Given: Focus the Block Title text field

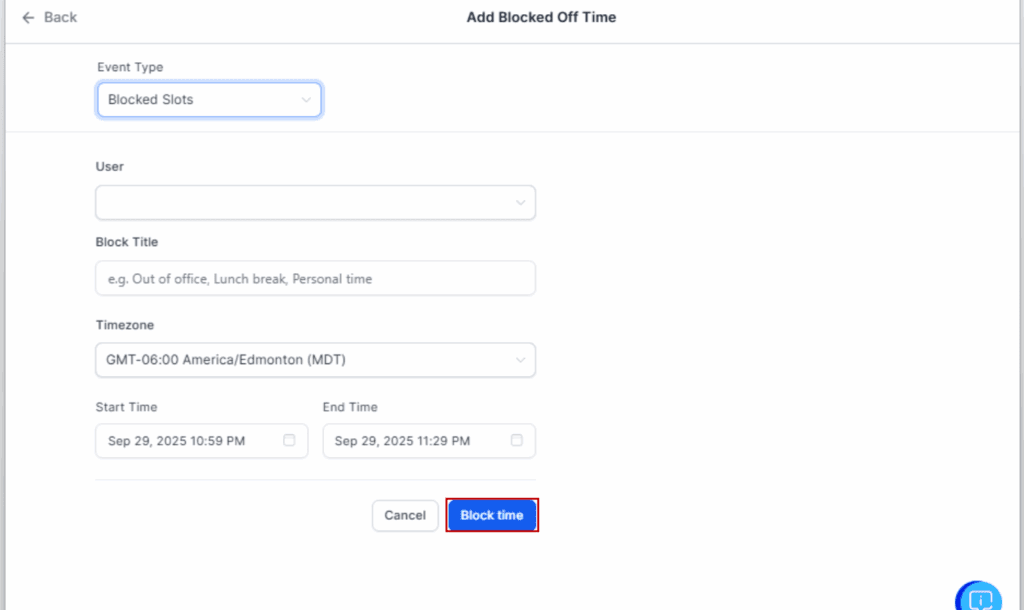Looking at the screenshot, I should click(x=315, y=279).
